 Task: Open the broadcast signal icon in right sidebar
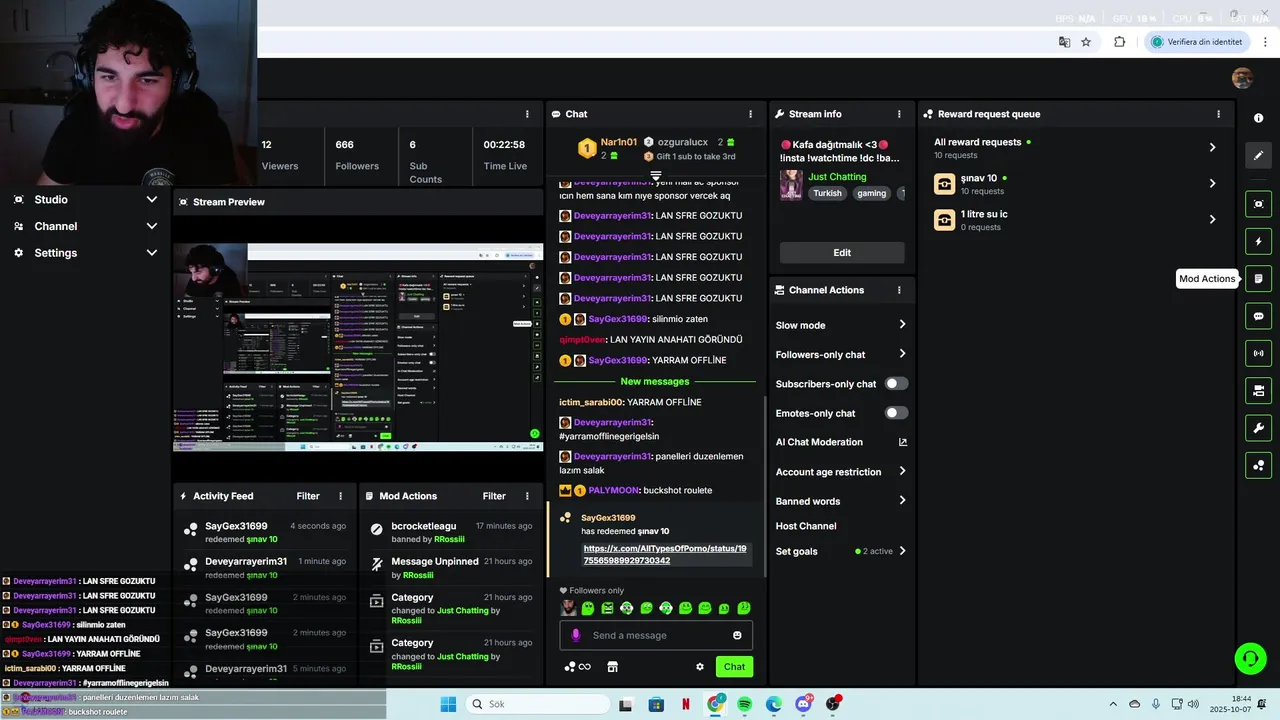(1258, 353)
